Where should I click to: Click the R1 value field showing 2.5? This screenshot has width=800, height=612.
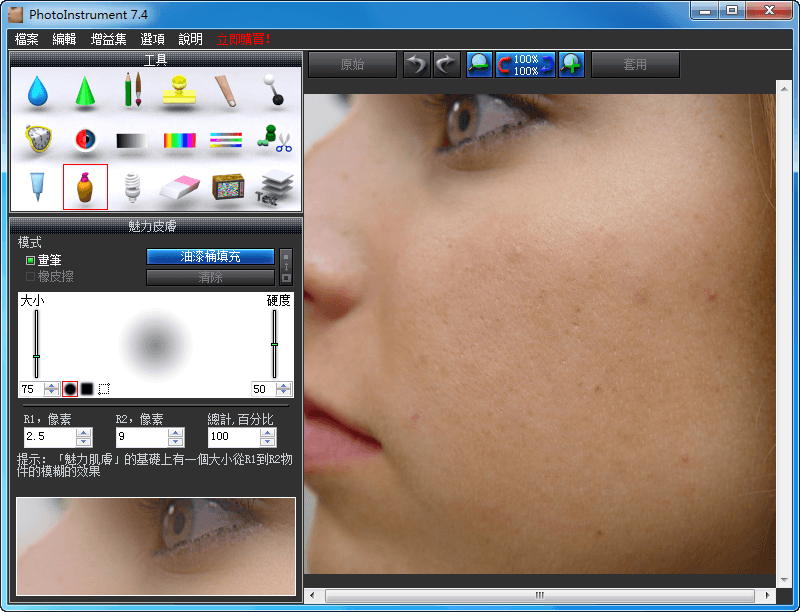(50, 437)
